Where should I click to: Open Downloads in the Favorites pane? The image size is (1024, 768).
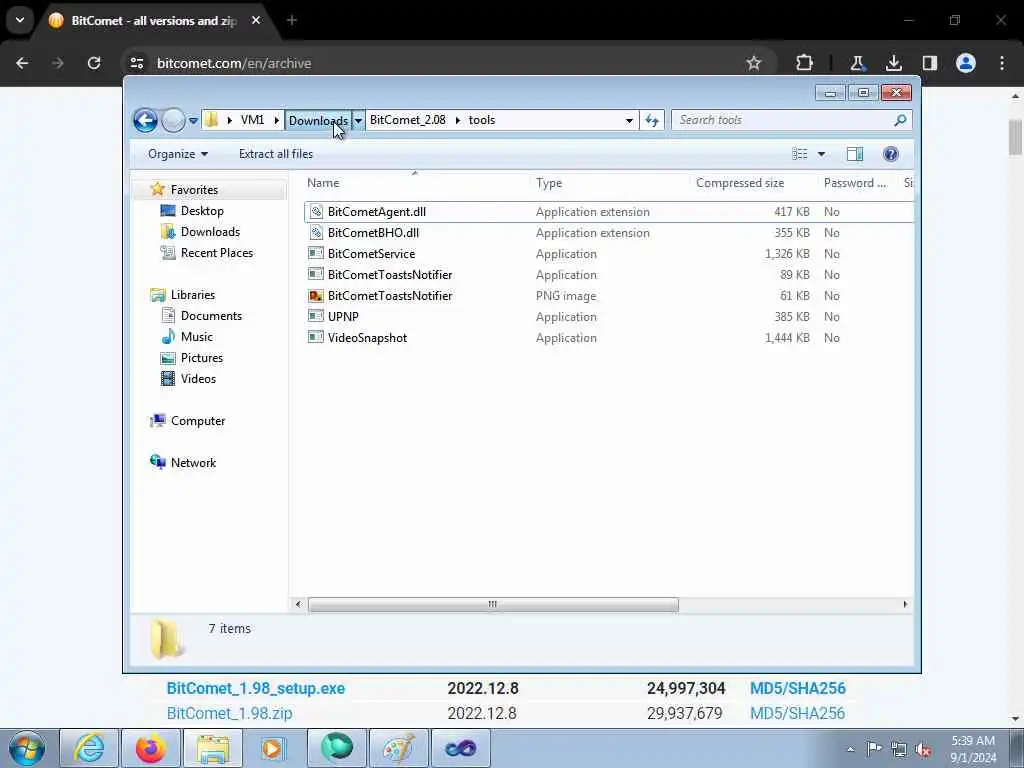coord(210,232)
